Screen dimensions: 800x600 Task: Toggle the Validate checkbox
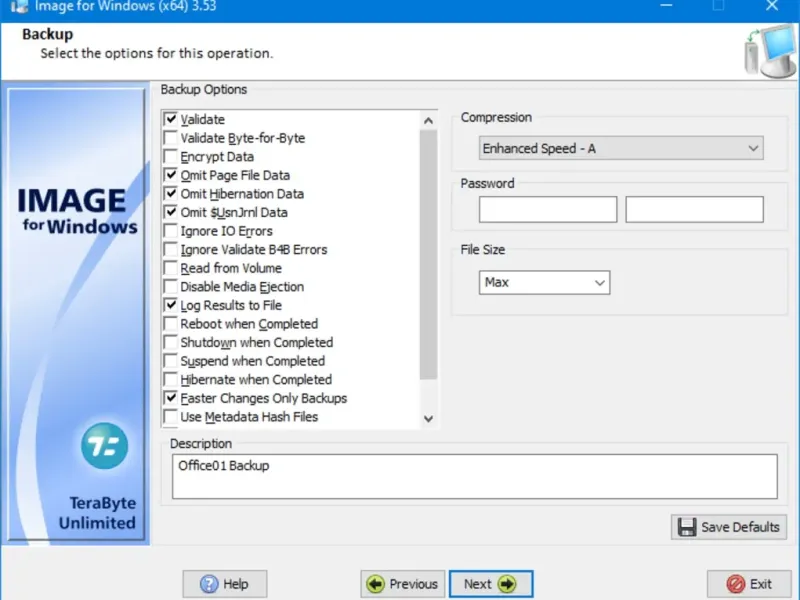tap(171, 119)
